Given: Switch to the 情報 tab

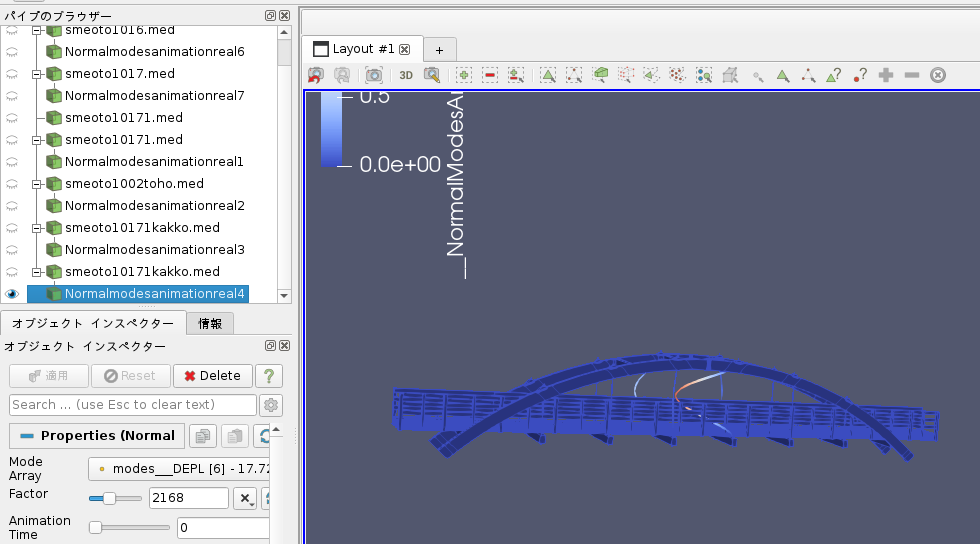Looking at the screenshot, I should tap(210, 323).
